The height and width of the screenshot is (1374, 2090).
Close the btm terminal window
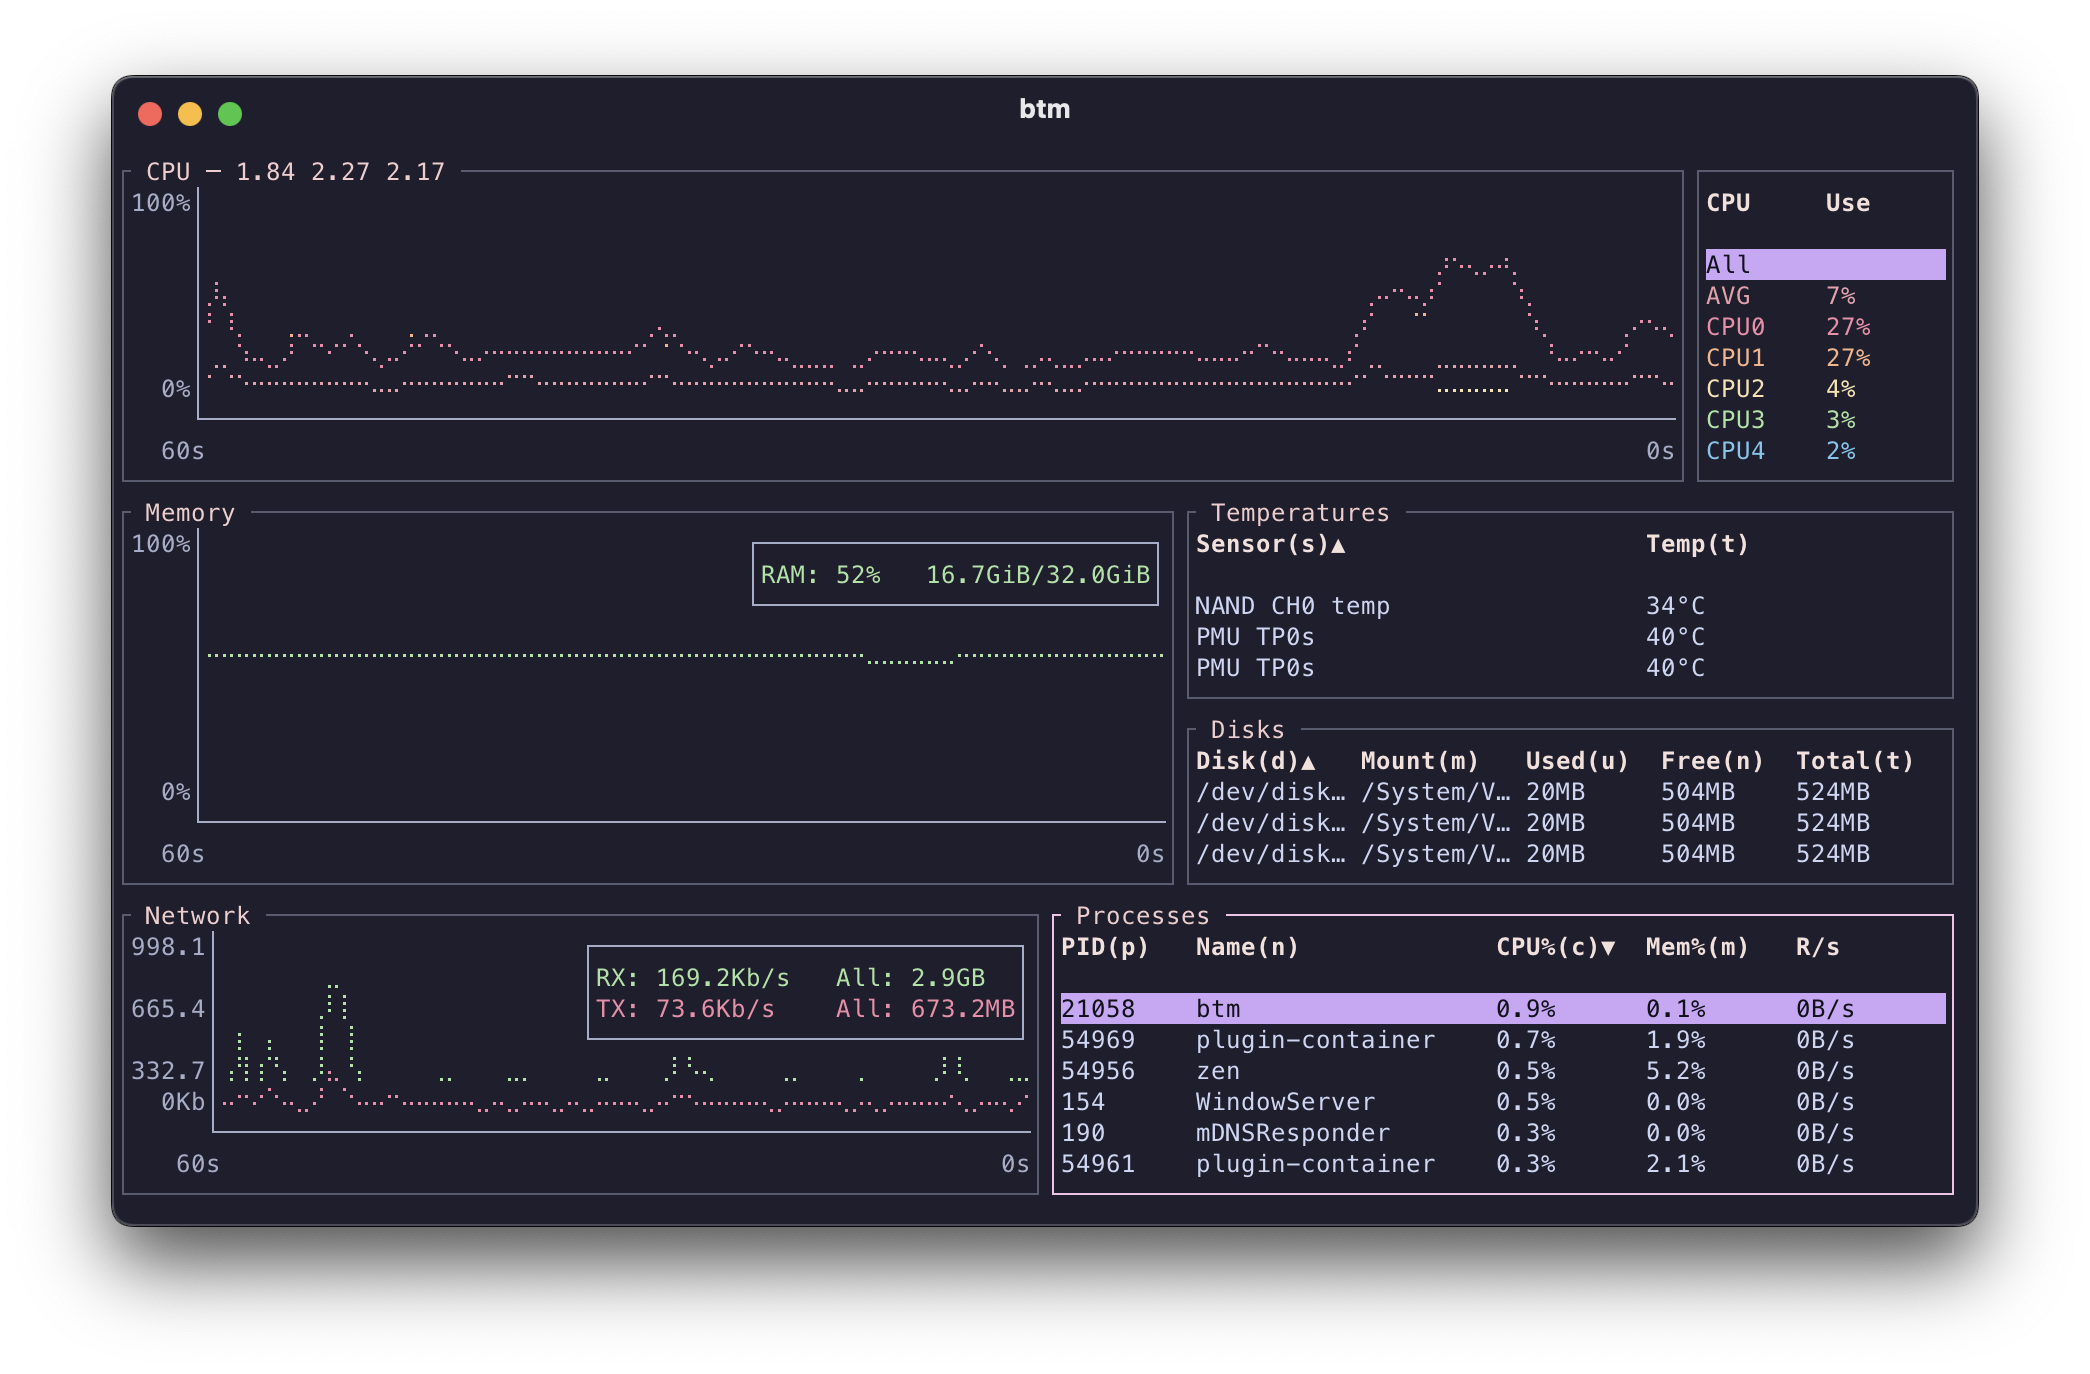(x=150, y=114)
